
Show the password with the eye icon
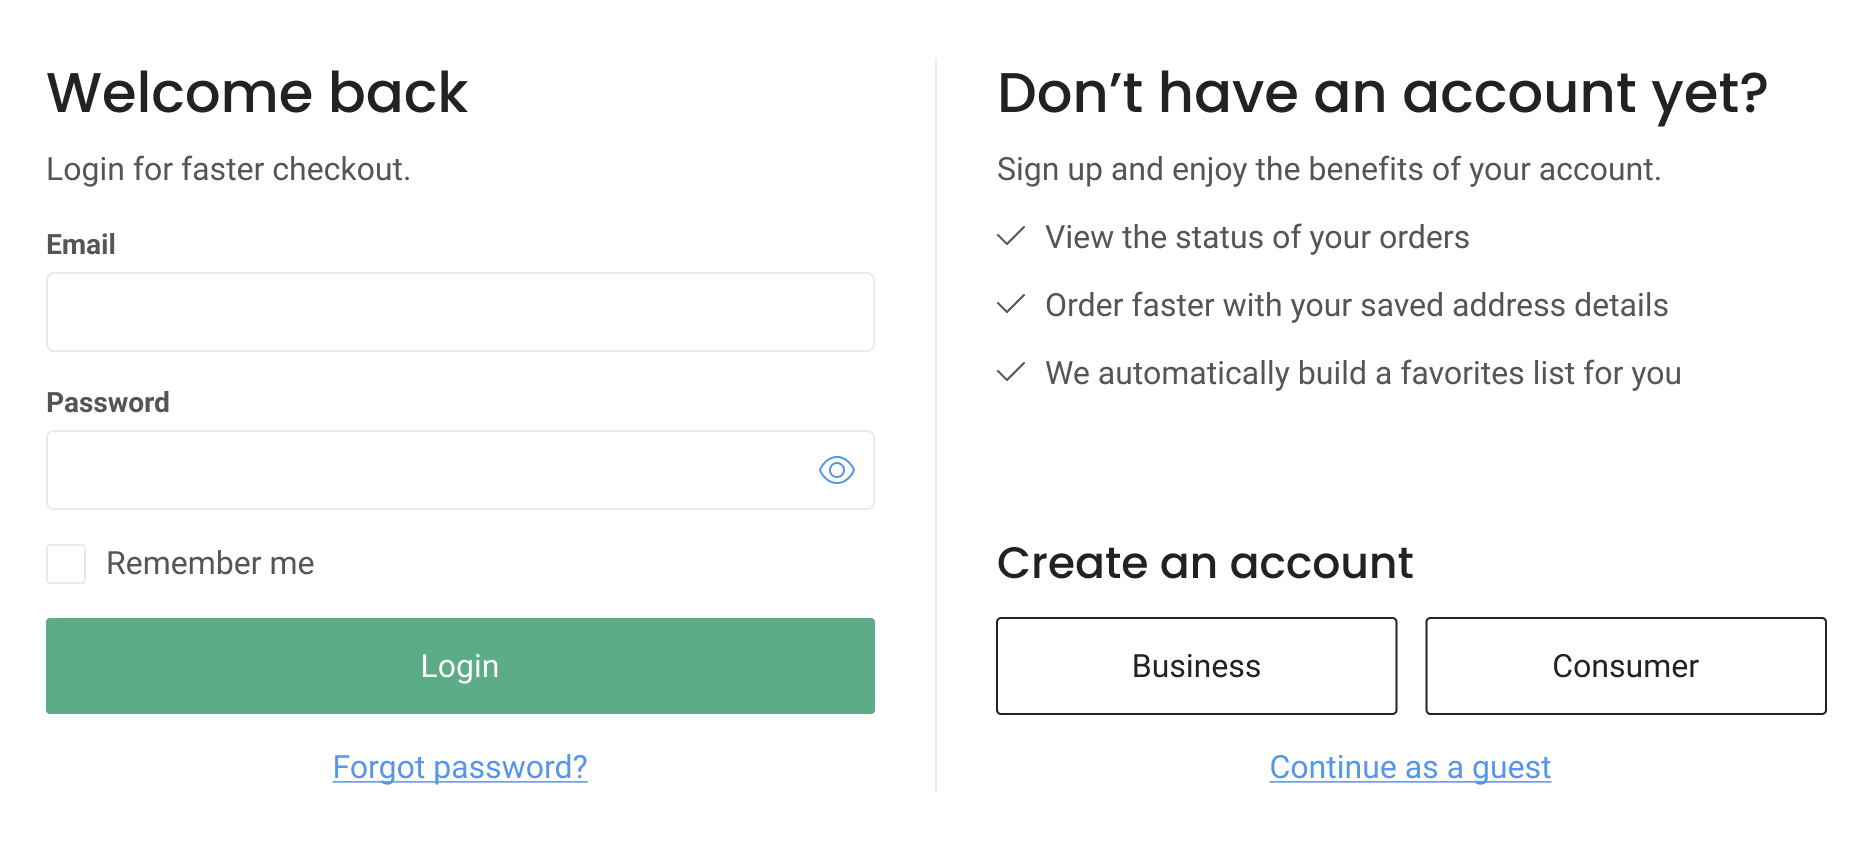836,470
